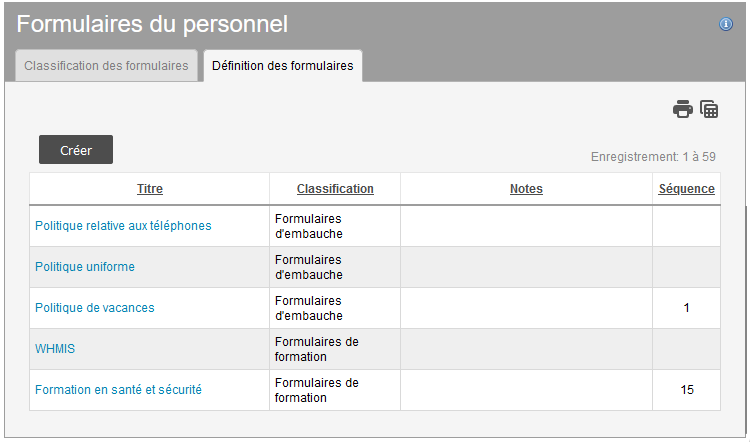Image resolution: width=750 pixels, height=442 pixels.
Task: Open Formation en santé et sécurité
Action: (x=118, y=390)
